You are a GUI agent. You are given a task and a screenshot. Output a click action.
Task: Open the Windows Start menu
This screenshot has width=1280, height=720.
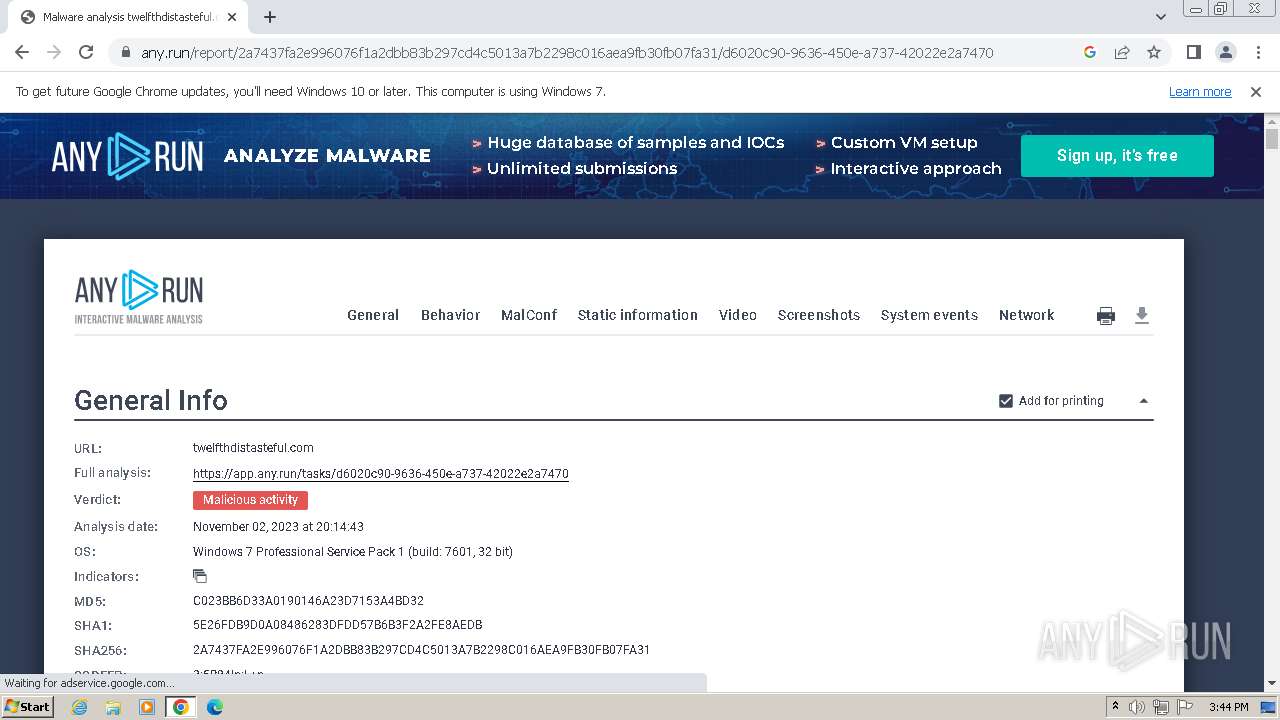(28, 707)
